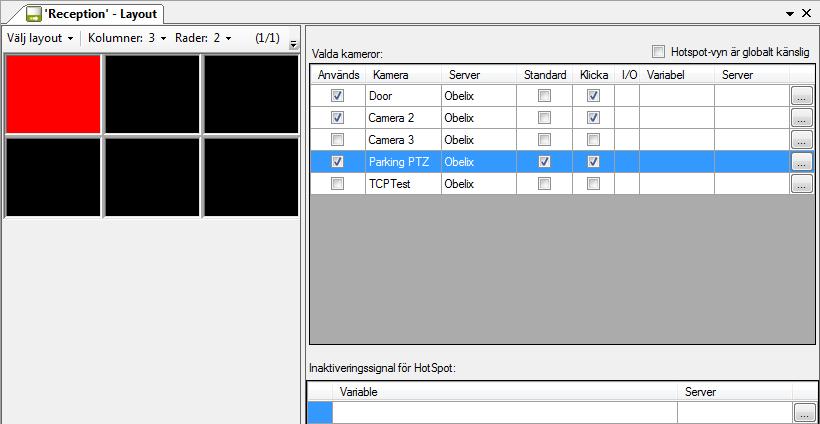This screenshot has height=424, width=820.
Task: Open the Rader dropdown
Action: [203, 38]
